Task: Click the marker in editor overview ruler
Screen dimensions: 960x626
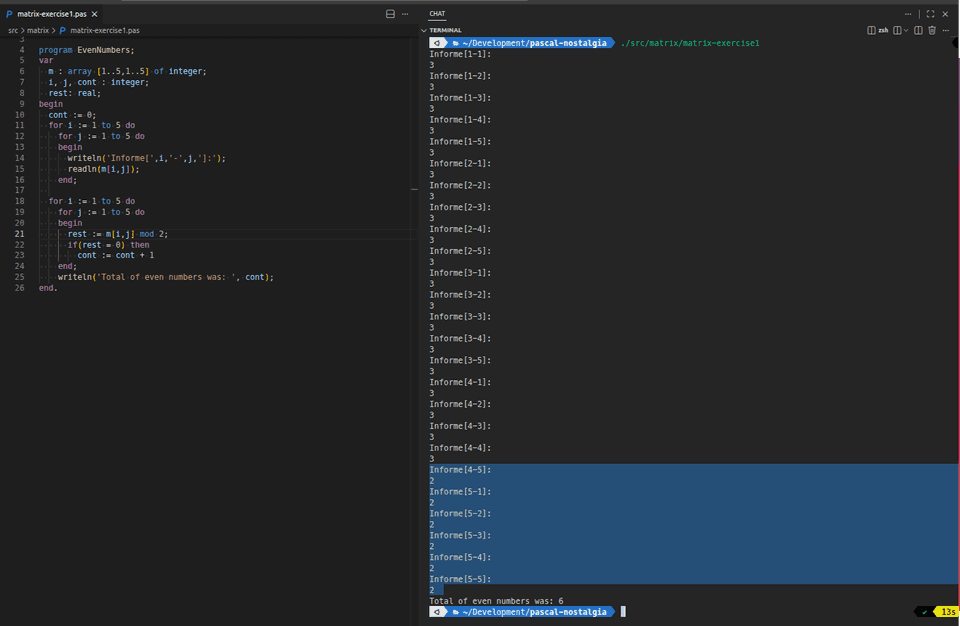Action: coord(413,188)
